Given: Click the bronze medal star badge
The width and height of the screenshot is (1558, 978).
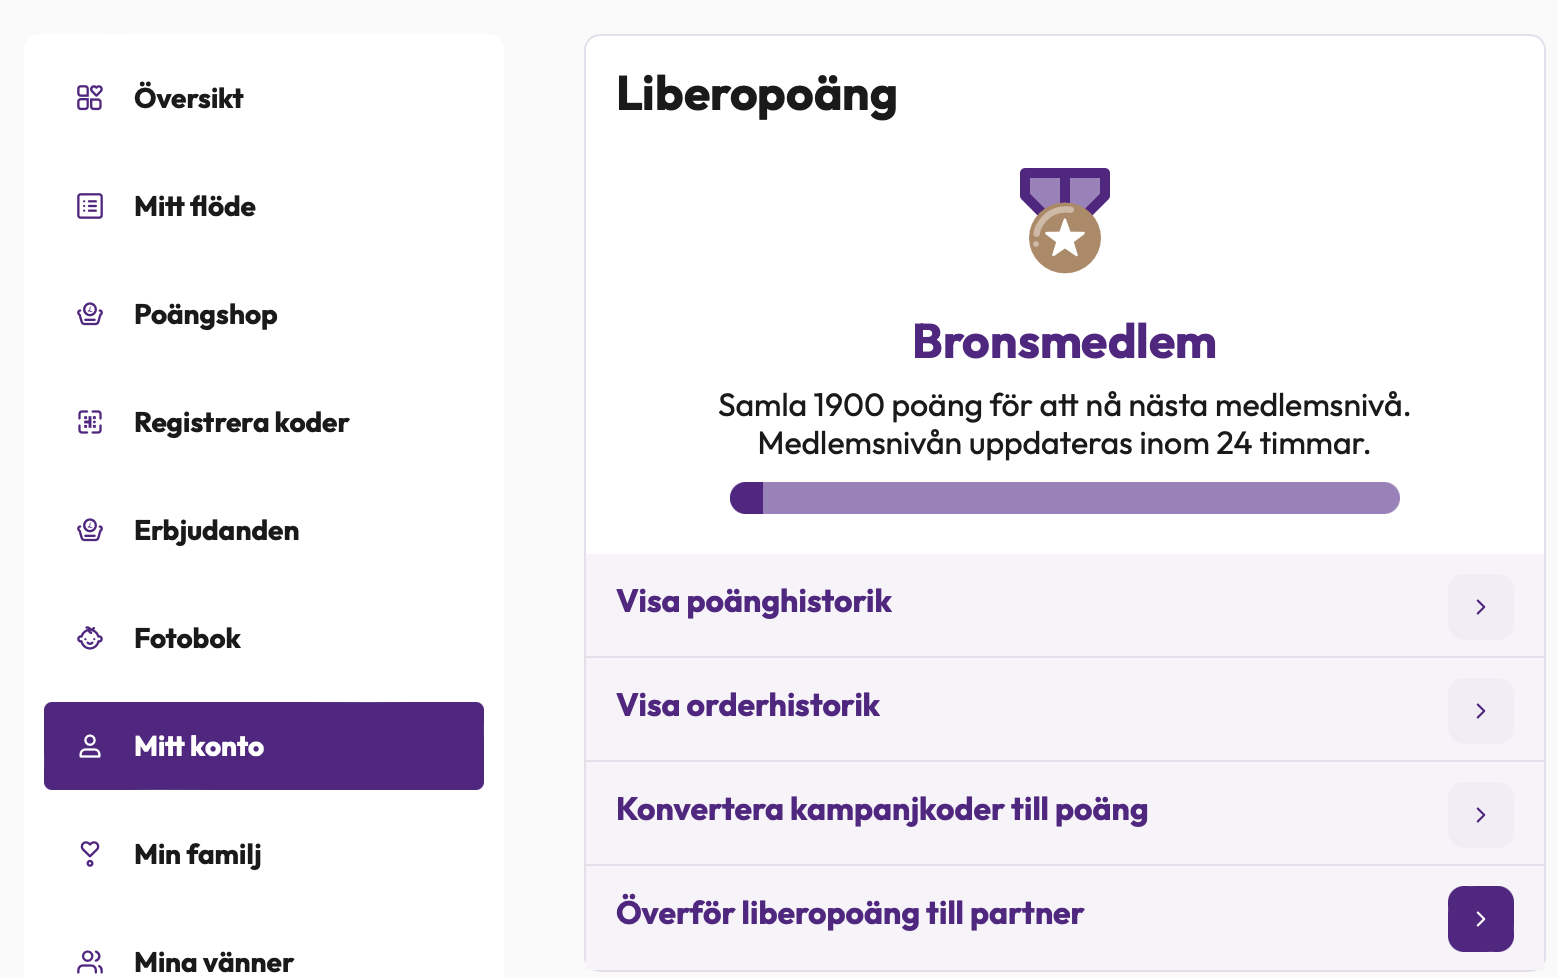Looking at the screenshot, I should point(1065,220).
